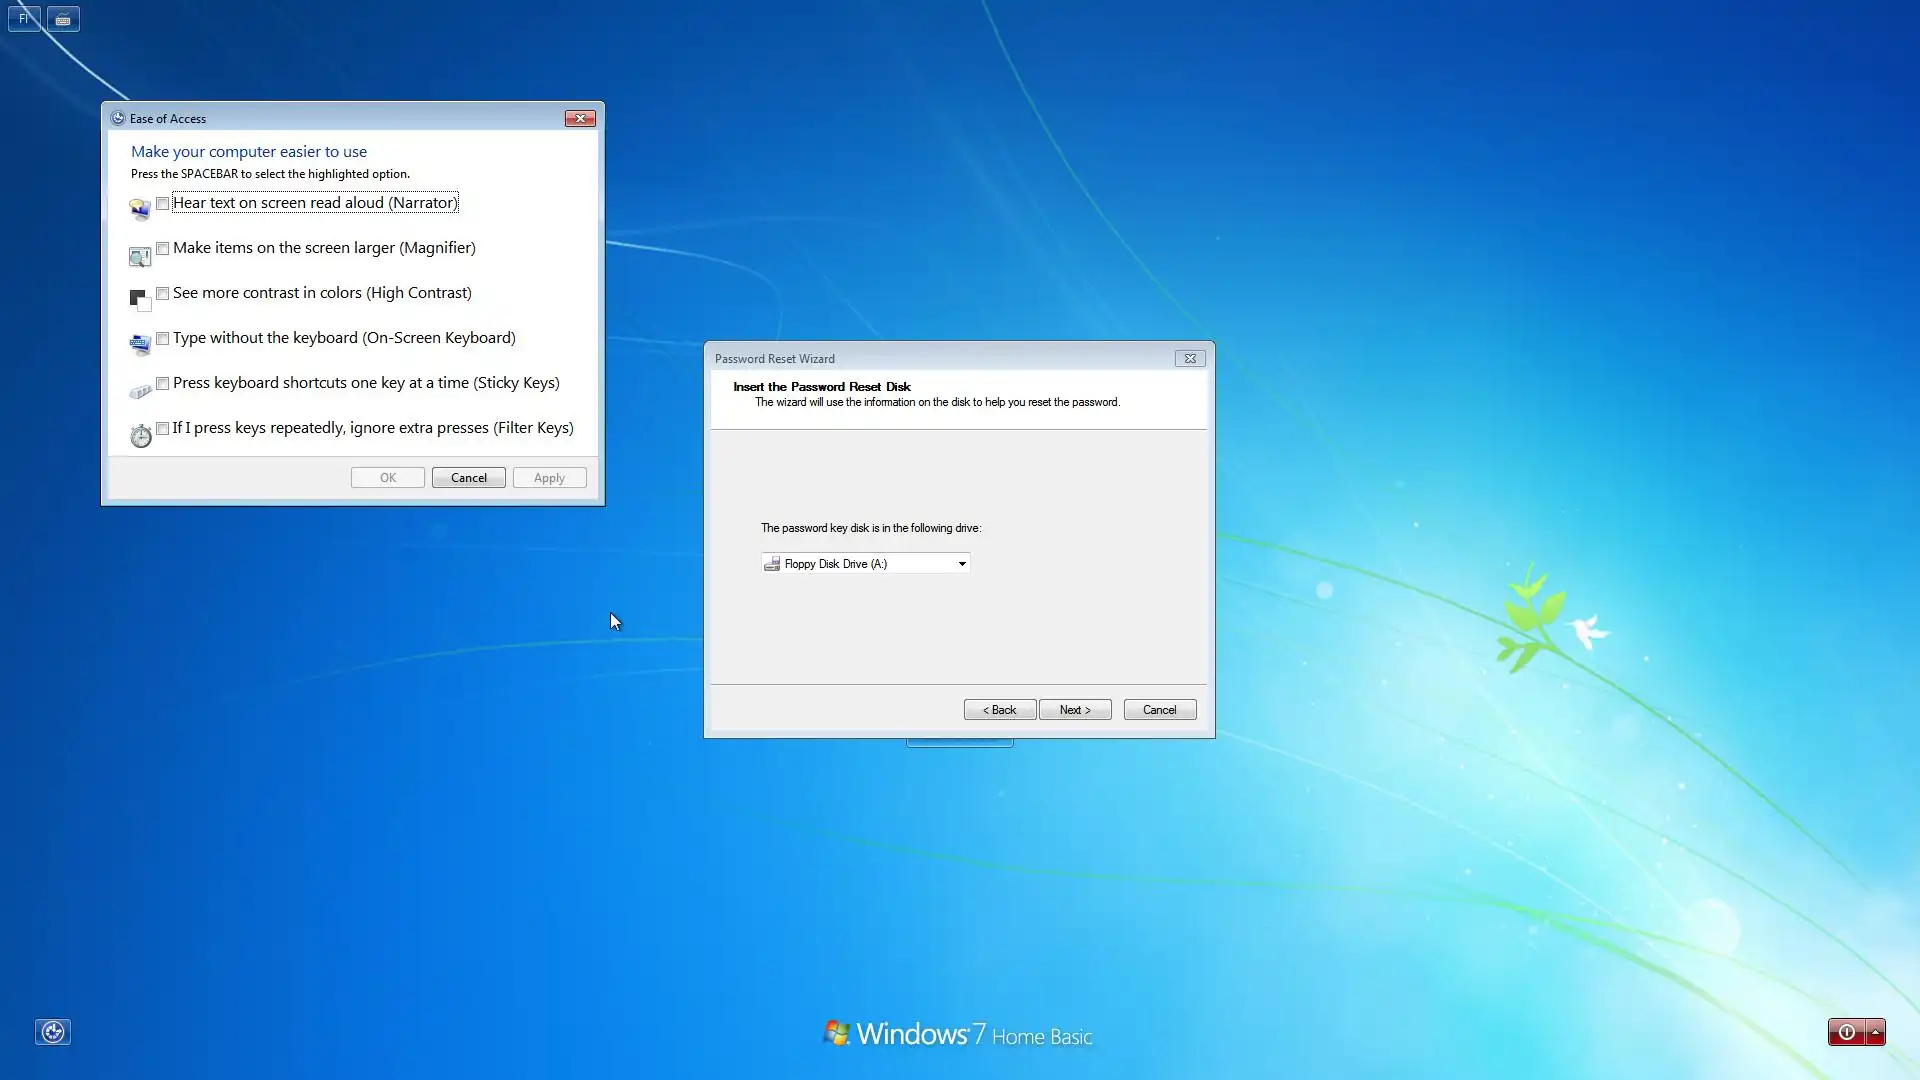
Task: Enable On-Screen Keyboard checkbox
Action: pyautogui.click(x=162, y=338)
